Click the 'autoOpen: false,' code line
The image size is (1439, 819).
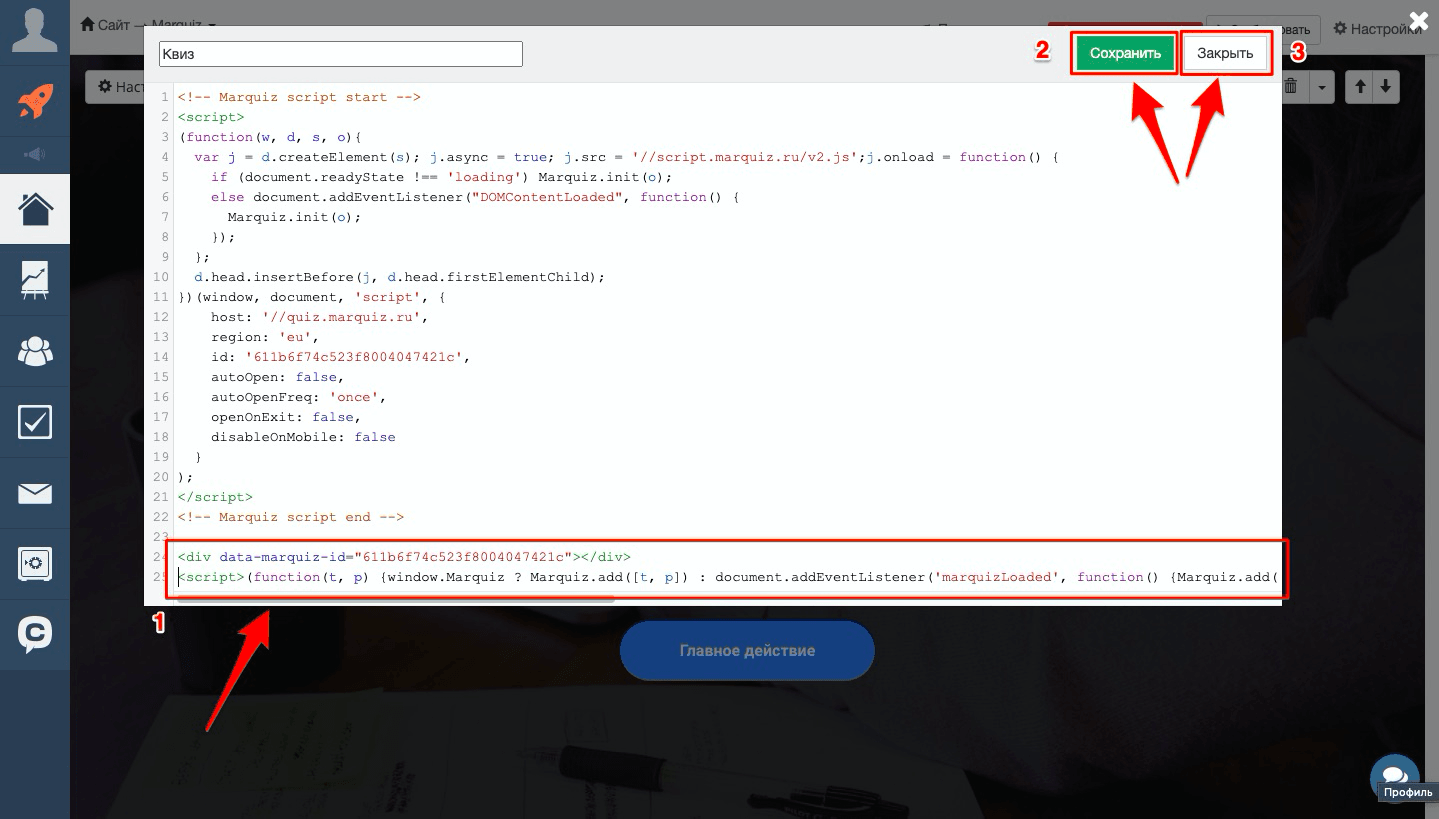point(277,377)
